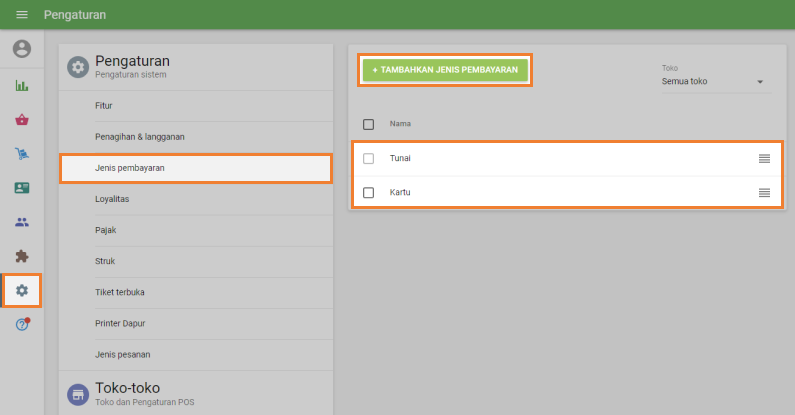The height and width of the screenshot is (415, 795).
Task: Check the Kartu payment type checkbox
Action: [368, 192]
